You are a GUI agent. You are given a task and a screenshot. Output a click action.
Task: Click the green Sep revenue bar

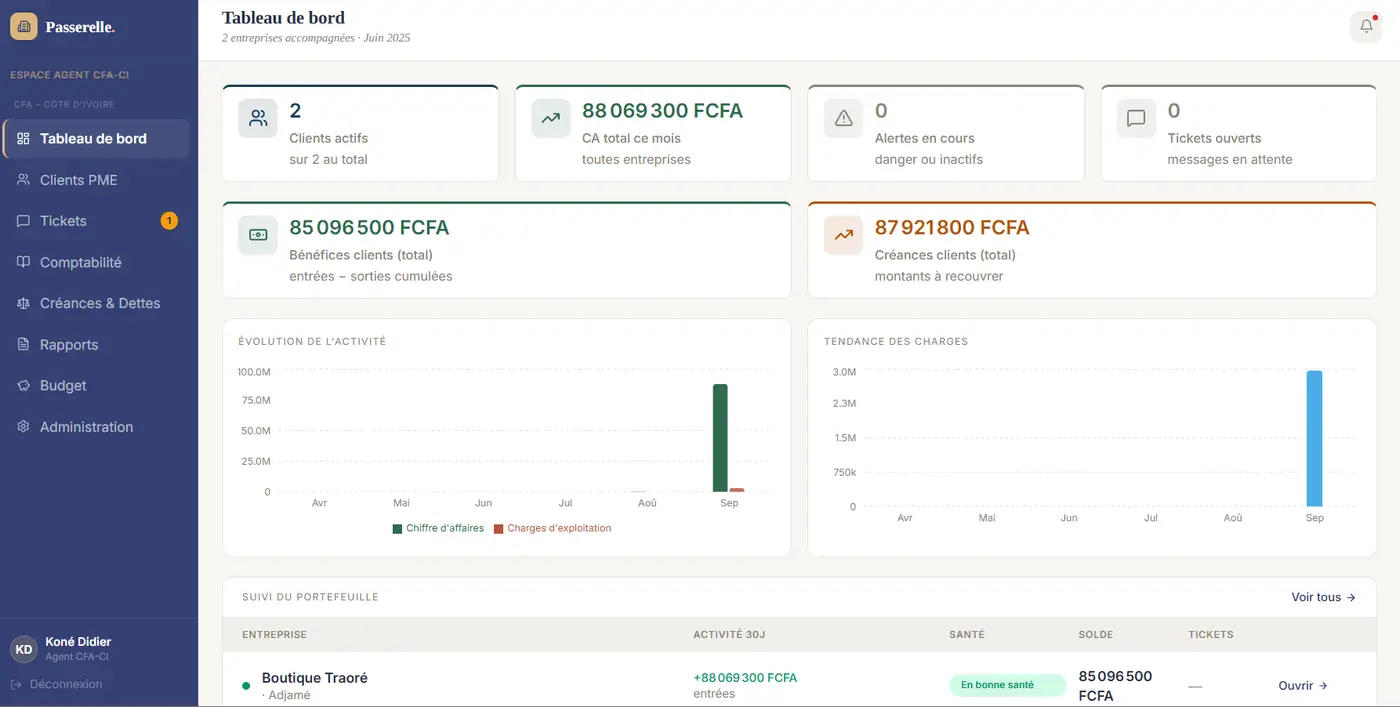click(720, 438)
